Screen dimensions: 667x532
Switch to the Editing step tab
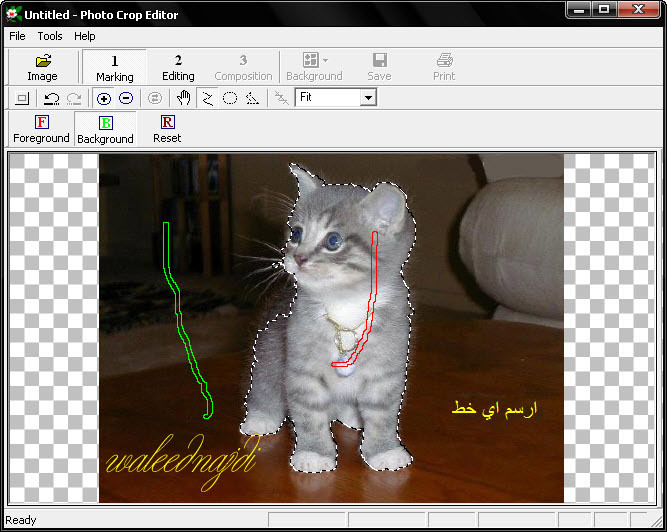click(x=178, y=67)
